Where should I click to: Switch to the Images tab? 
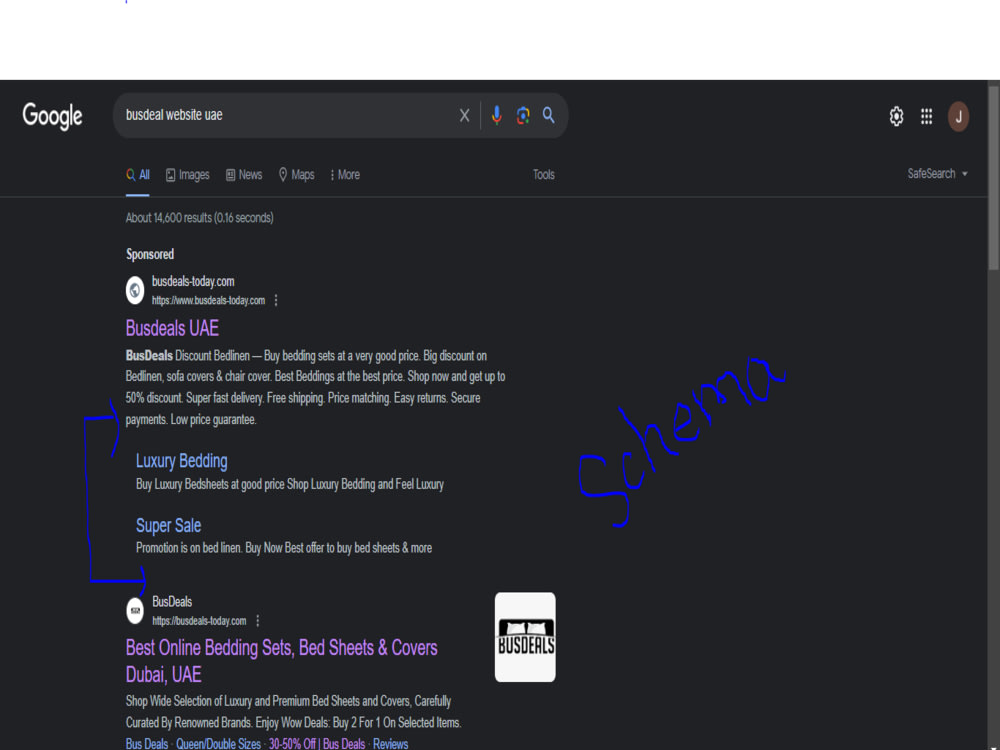pos(188,175)
